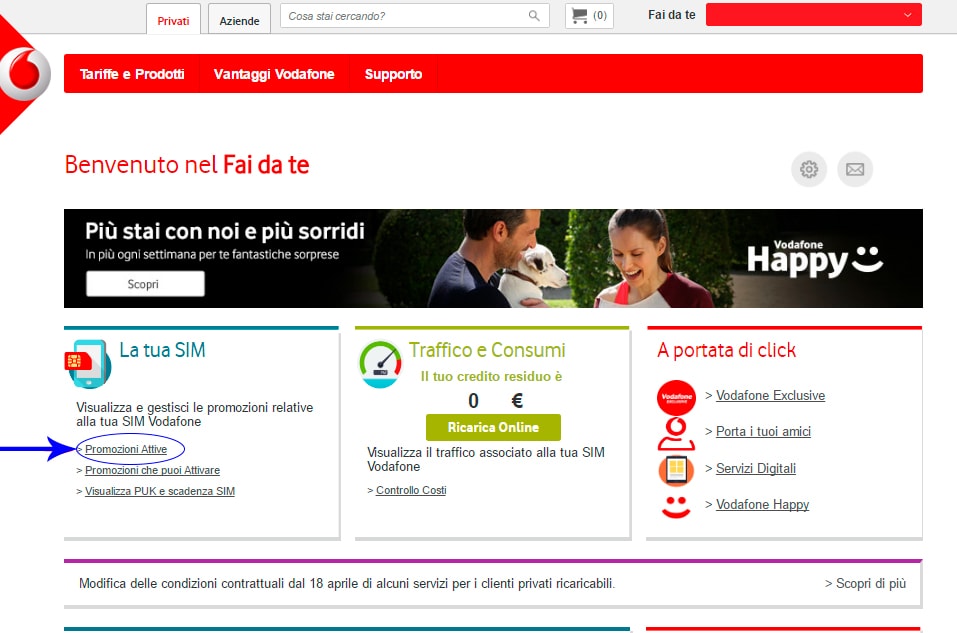Click the Vodafone Exclusive round icon
Screen dimensions: 957x633
pos(676,398)
